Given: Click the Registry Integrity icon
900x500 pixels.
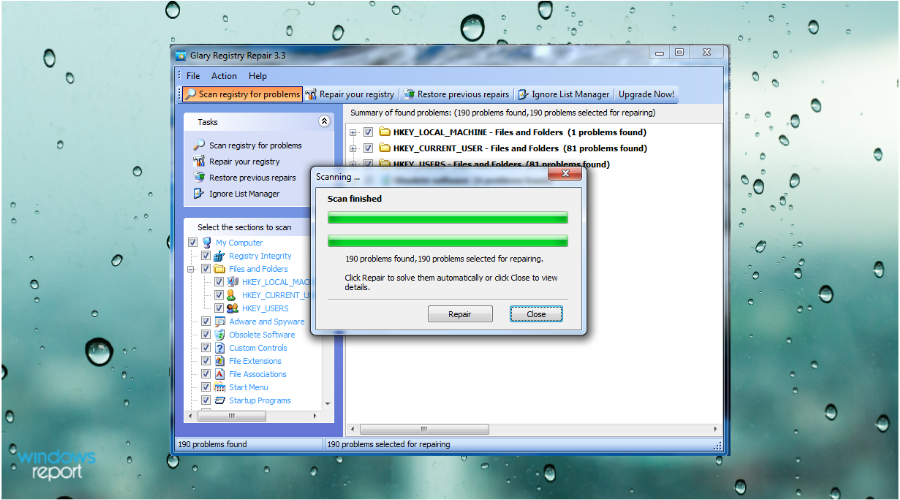Looking at the screenshot, I should tap(219, 256).
